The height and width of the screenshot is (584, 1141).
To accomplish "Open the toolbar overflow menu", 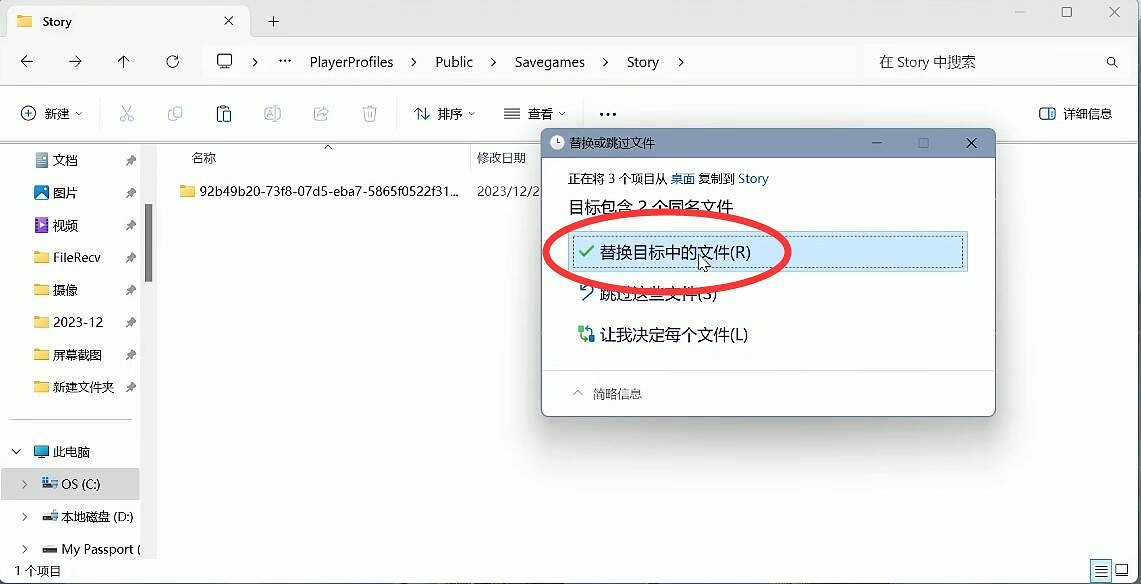I will coord(607,113).
